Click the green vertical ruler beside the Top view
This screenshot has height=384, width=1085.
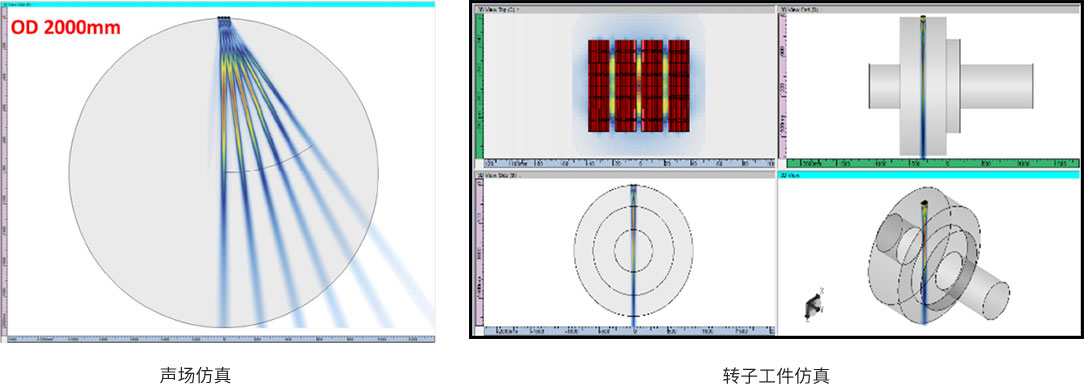(478, 86)
